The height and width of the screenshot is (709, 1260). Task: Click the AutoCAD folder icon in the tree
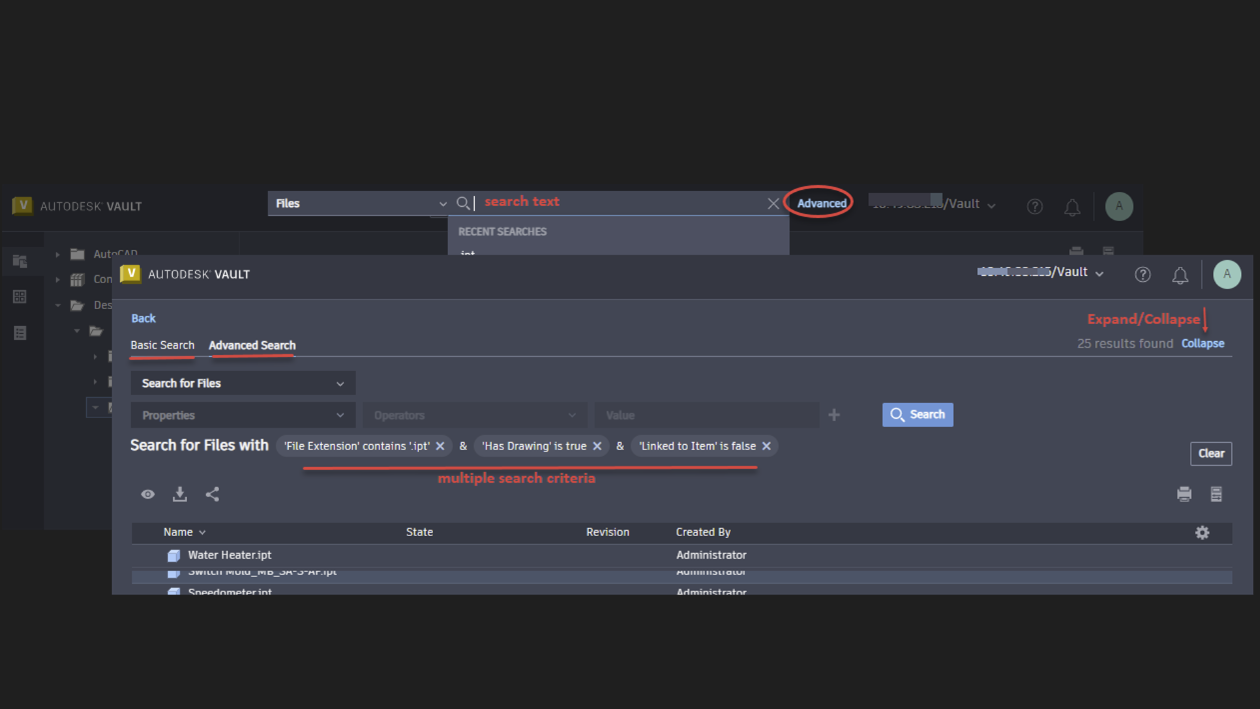coord(77,254)
